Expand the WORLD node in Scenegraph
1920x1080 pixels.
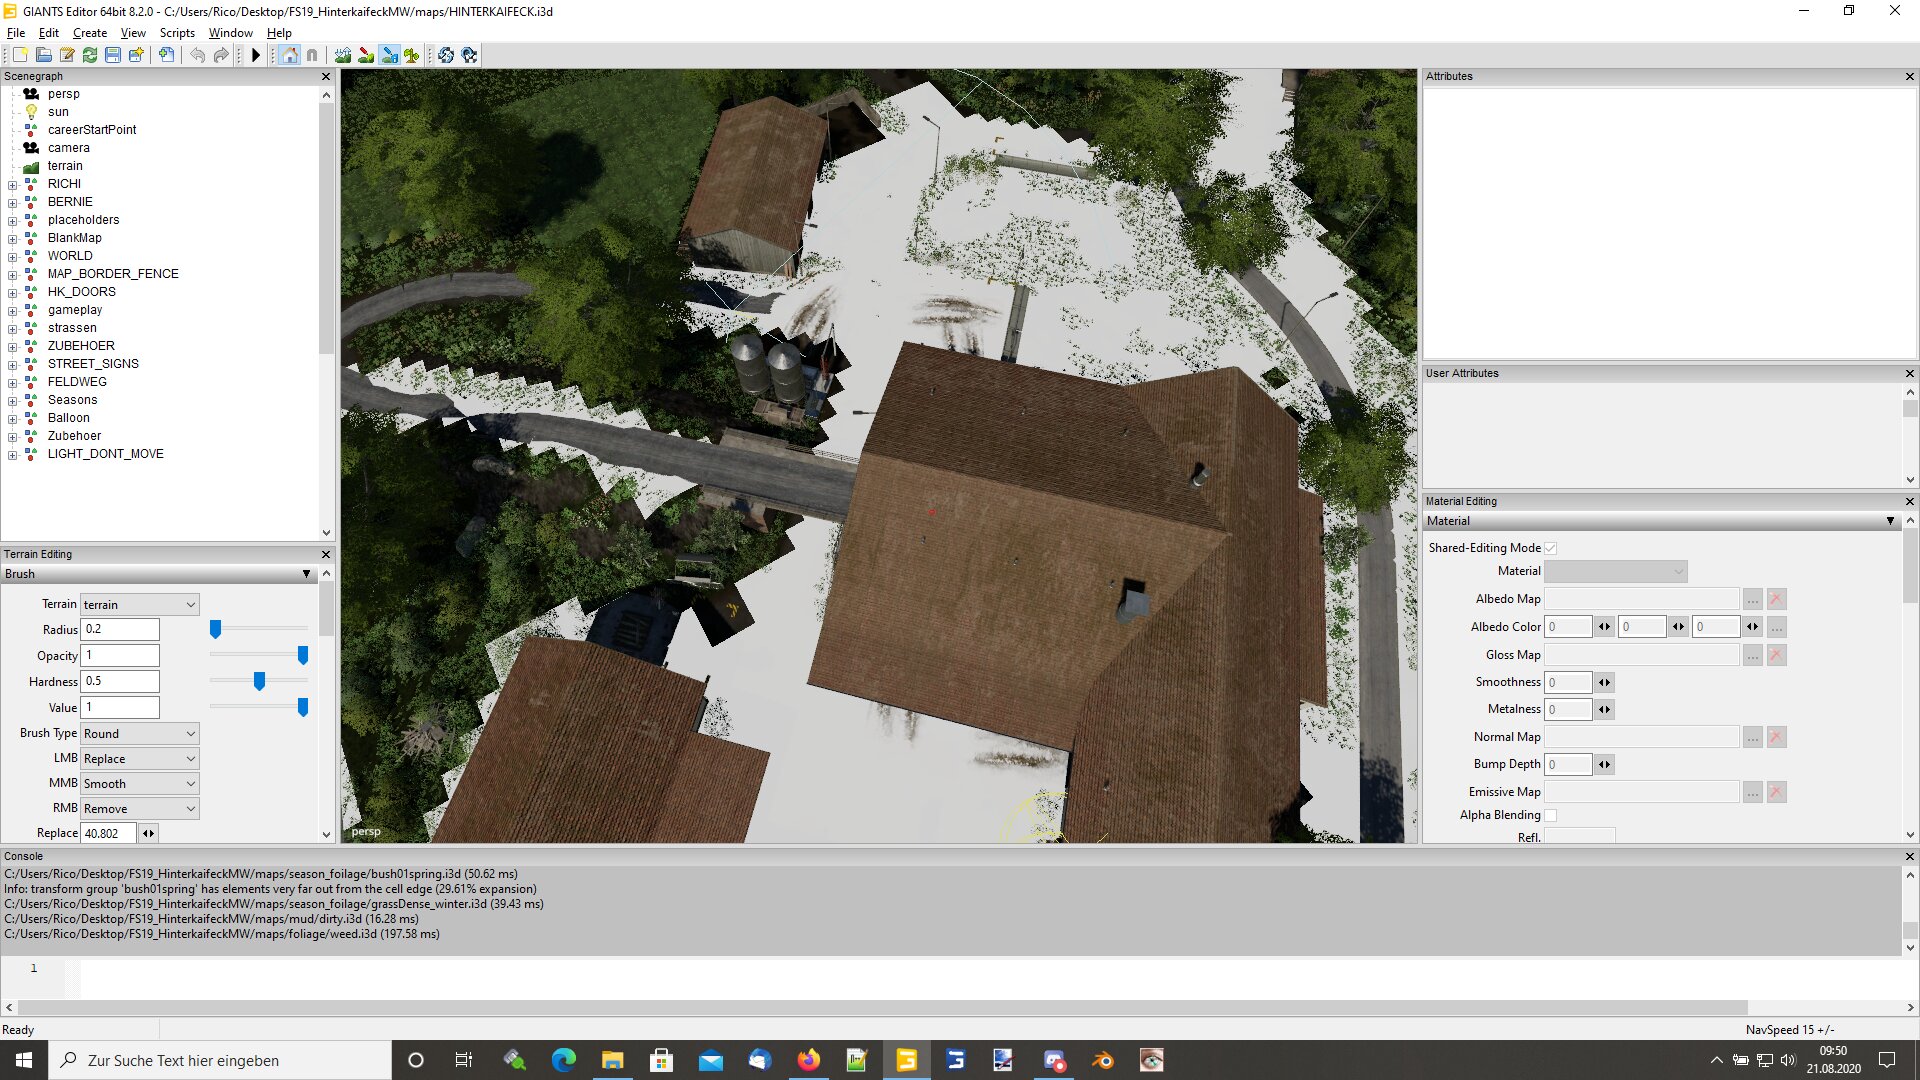pos(12,256)
